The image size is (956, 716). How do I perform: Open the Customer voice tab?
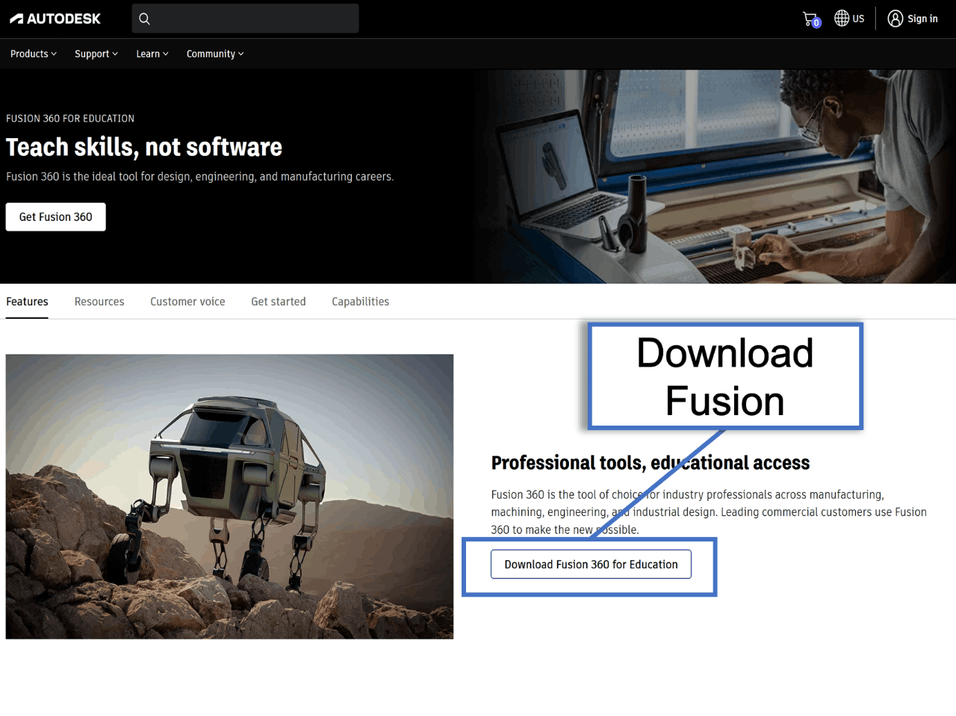[187, 301]
